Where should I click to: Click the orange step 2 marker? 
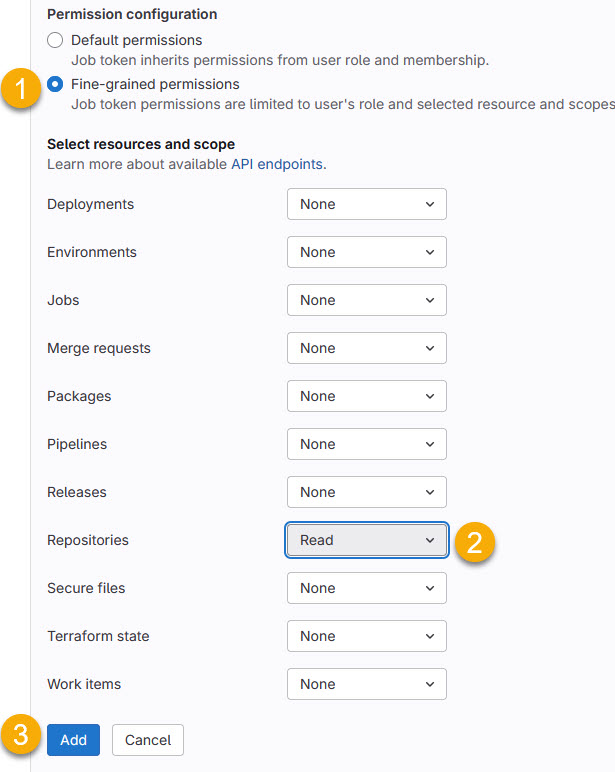[x=475, y=542]
